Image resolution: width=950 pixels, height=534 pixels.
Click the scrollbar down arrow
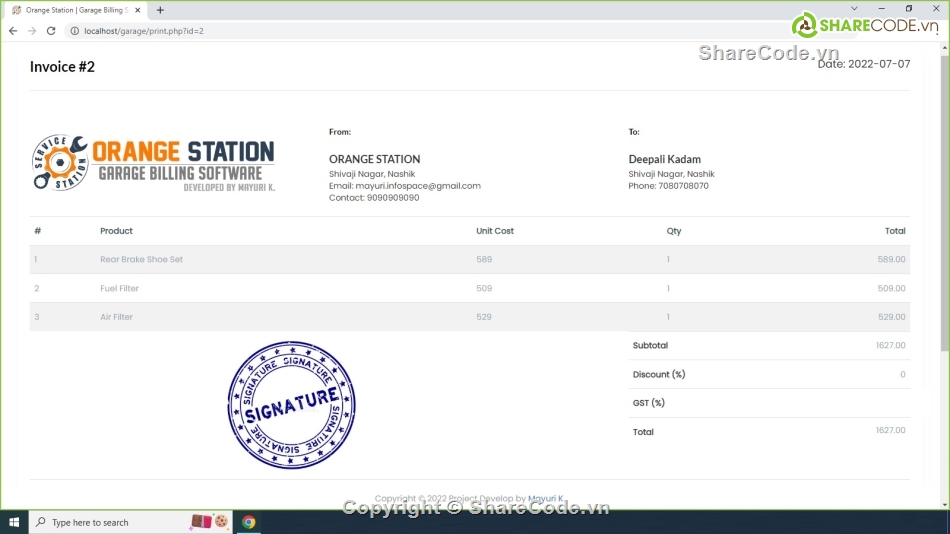click(x=945, y=504)
